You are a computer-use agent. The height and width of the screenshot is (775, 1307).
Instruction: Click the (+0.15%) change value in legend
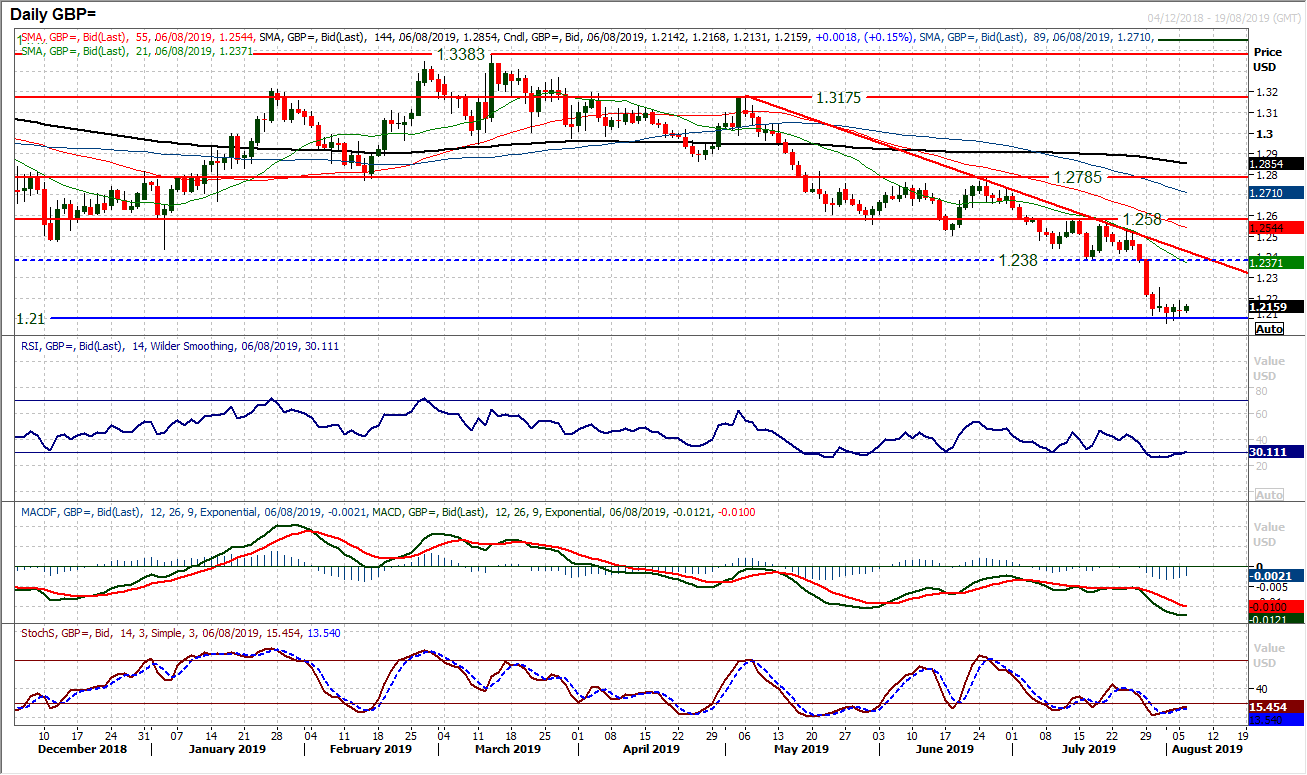[x=888, y=37]
